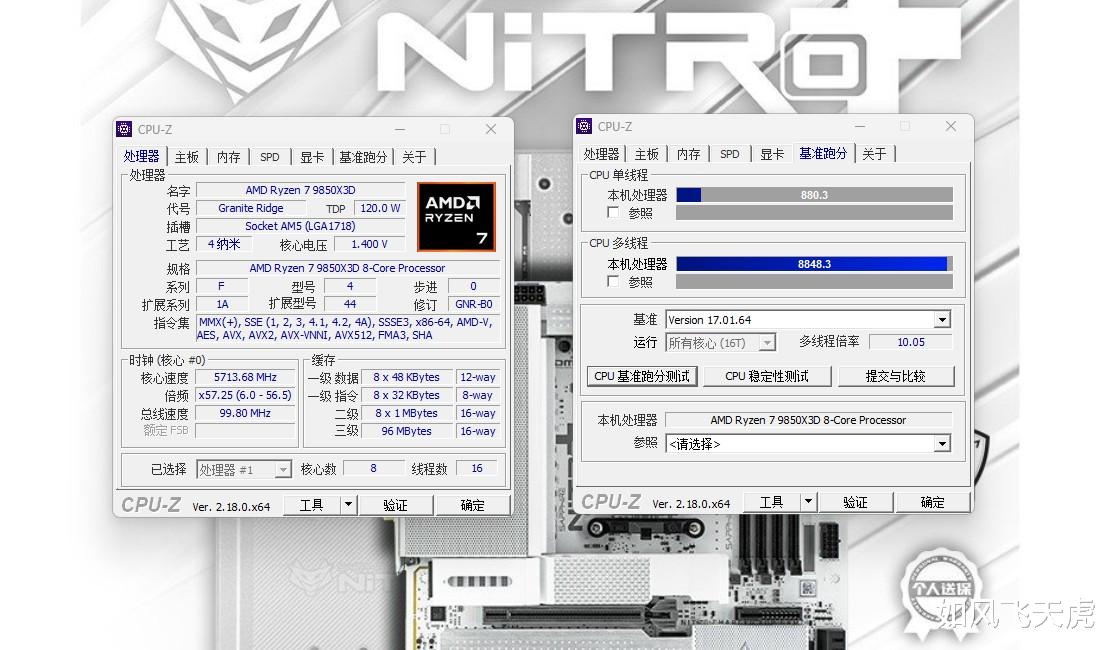Close the left CPU-Z window
The height and width of the screenshot is (650, 1112).
pyautogui.click(x=491, y=129)
